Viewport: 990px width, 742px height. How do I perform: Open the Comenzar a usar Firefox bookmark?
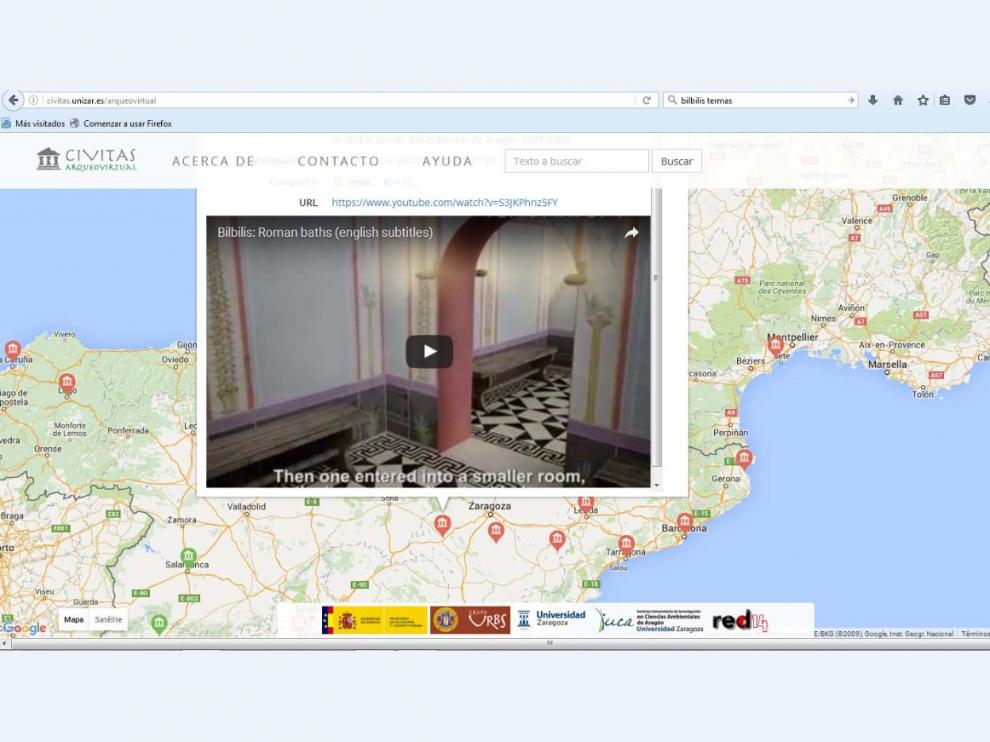121,124
